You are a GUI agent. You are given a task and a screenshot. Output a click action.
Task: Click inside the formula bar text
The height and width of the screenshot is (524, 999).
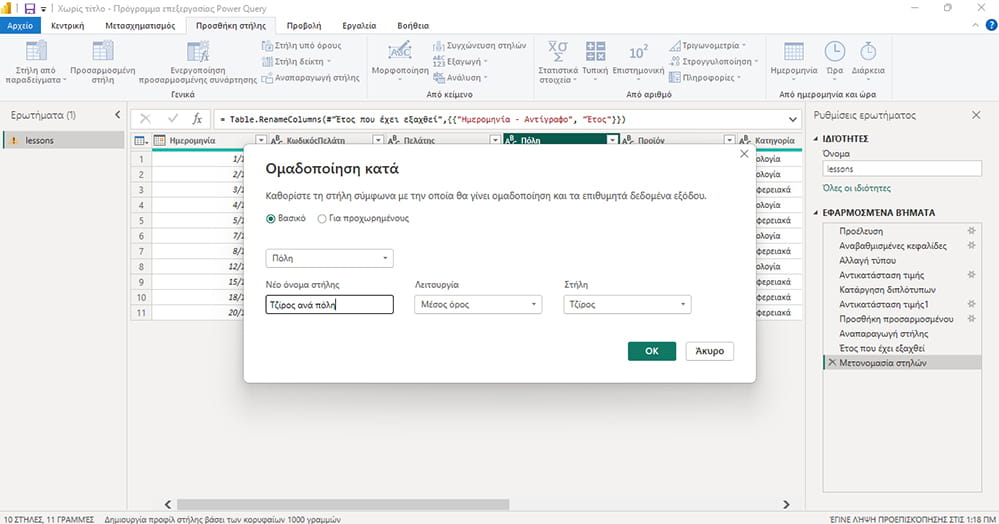tap(499, 119)
